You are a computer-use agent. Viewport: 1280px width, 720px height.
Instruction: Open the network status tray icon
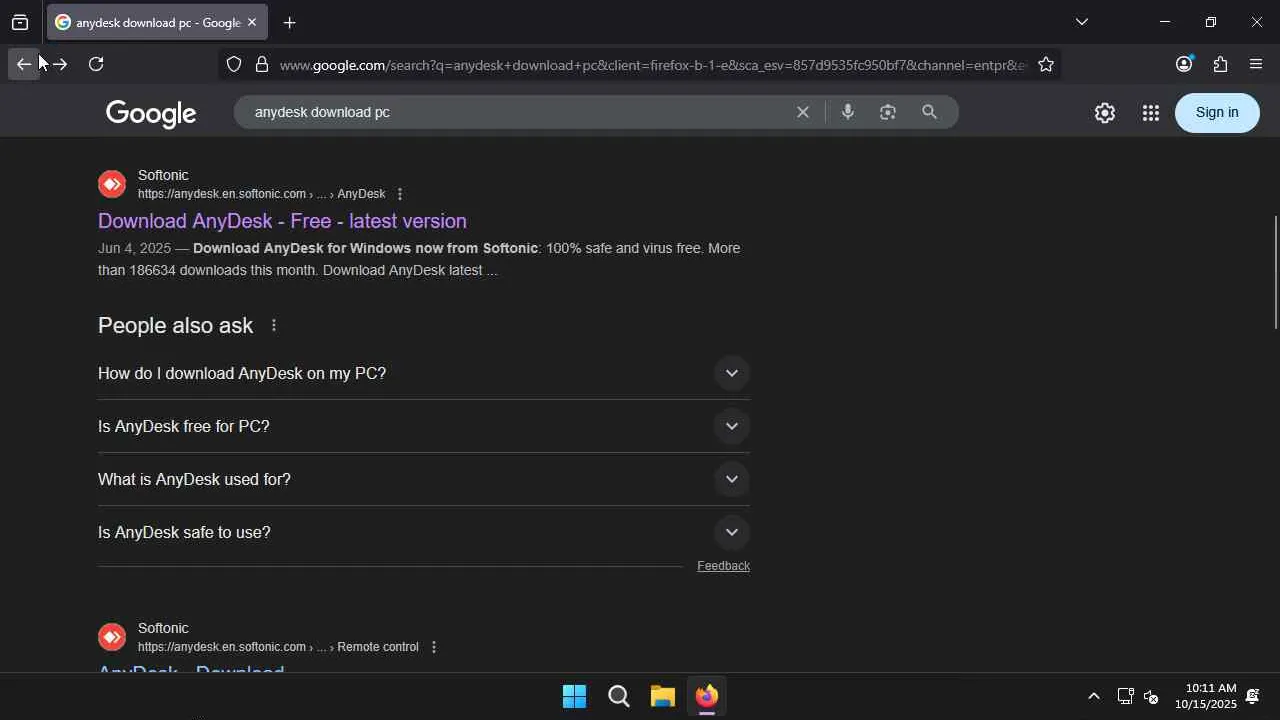click(x=1125, y=696)
